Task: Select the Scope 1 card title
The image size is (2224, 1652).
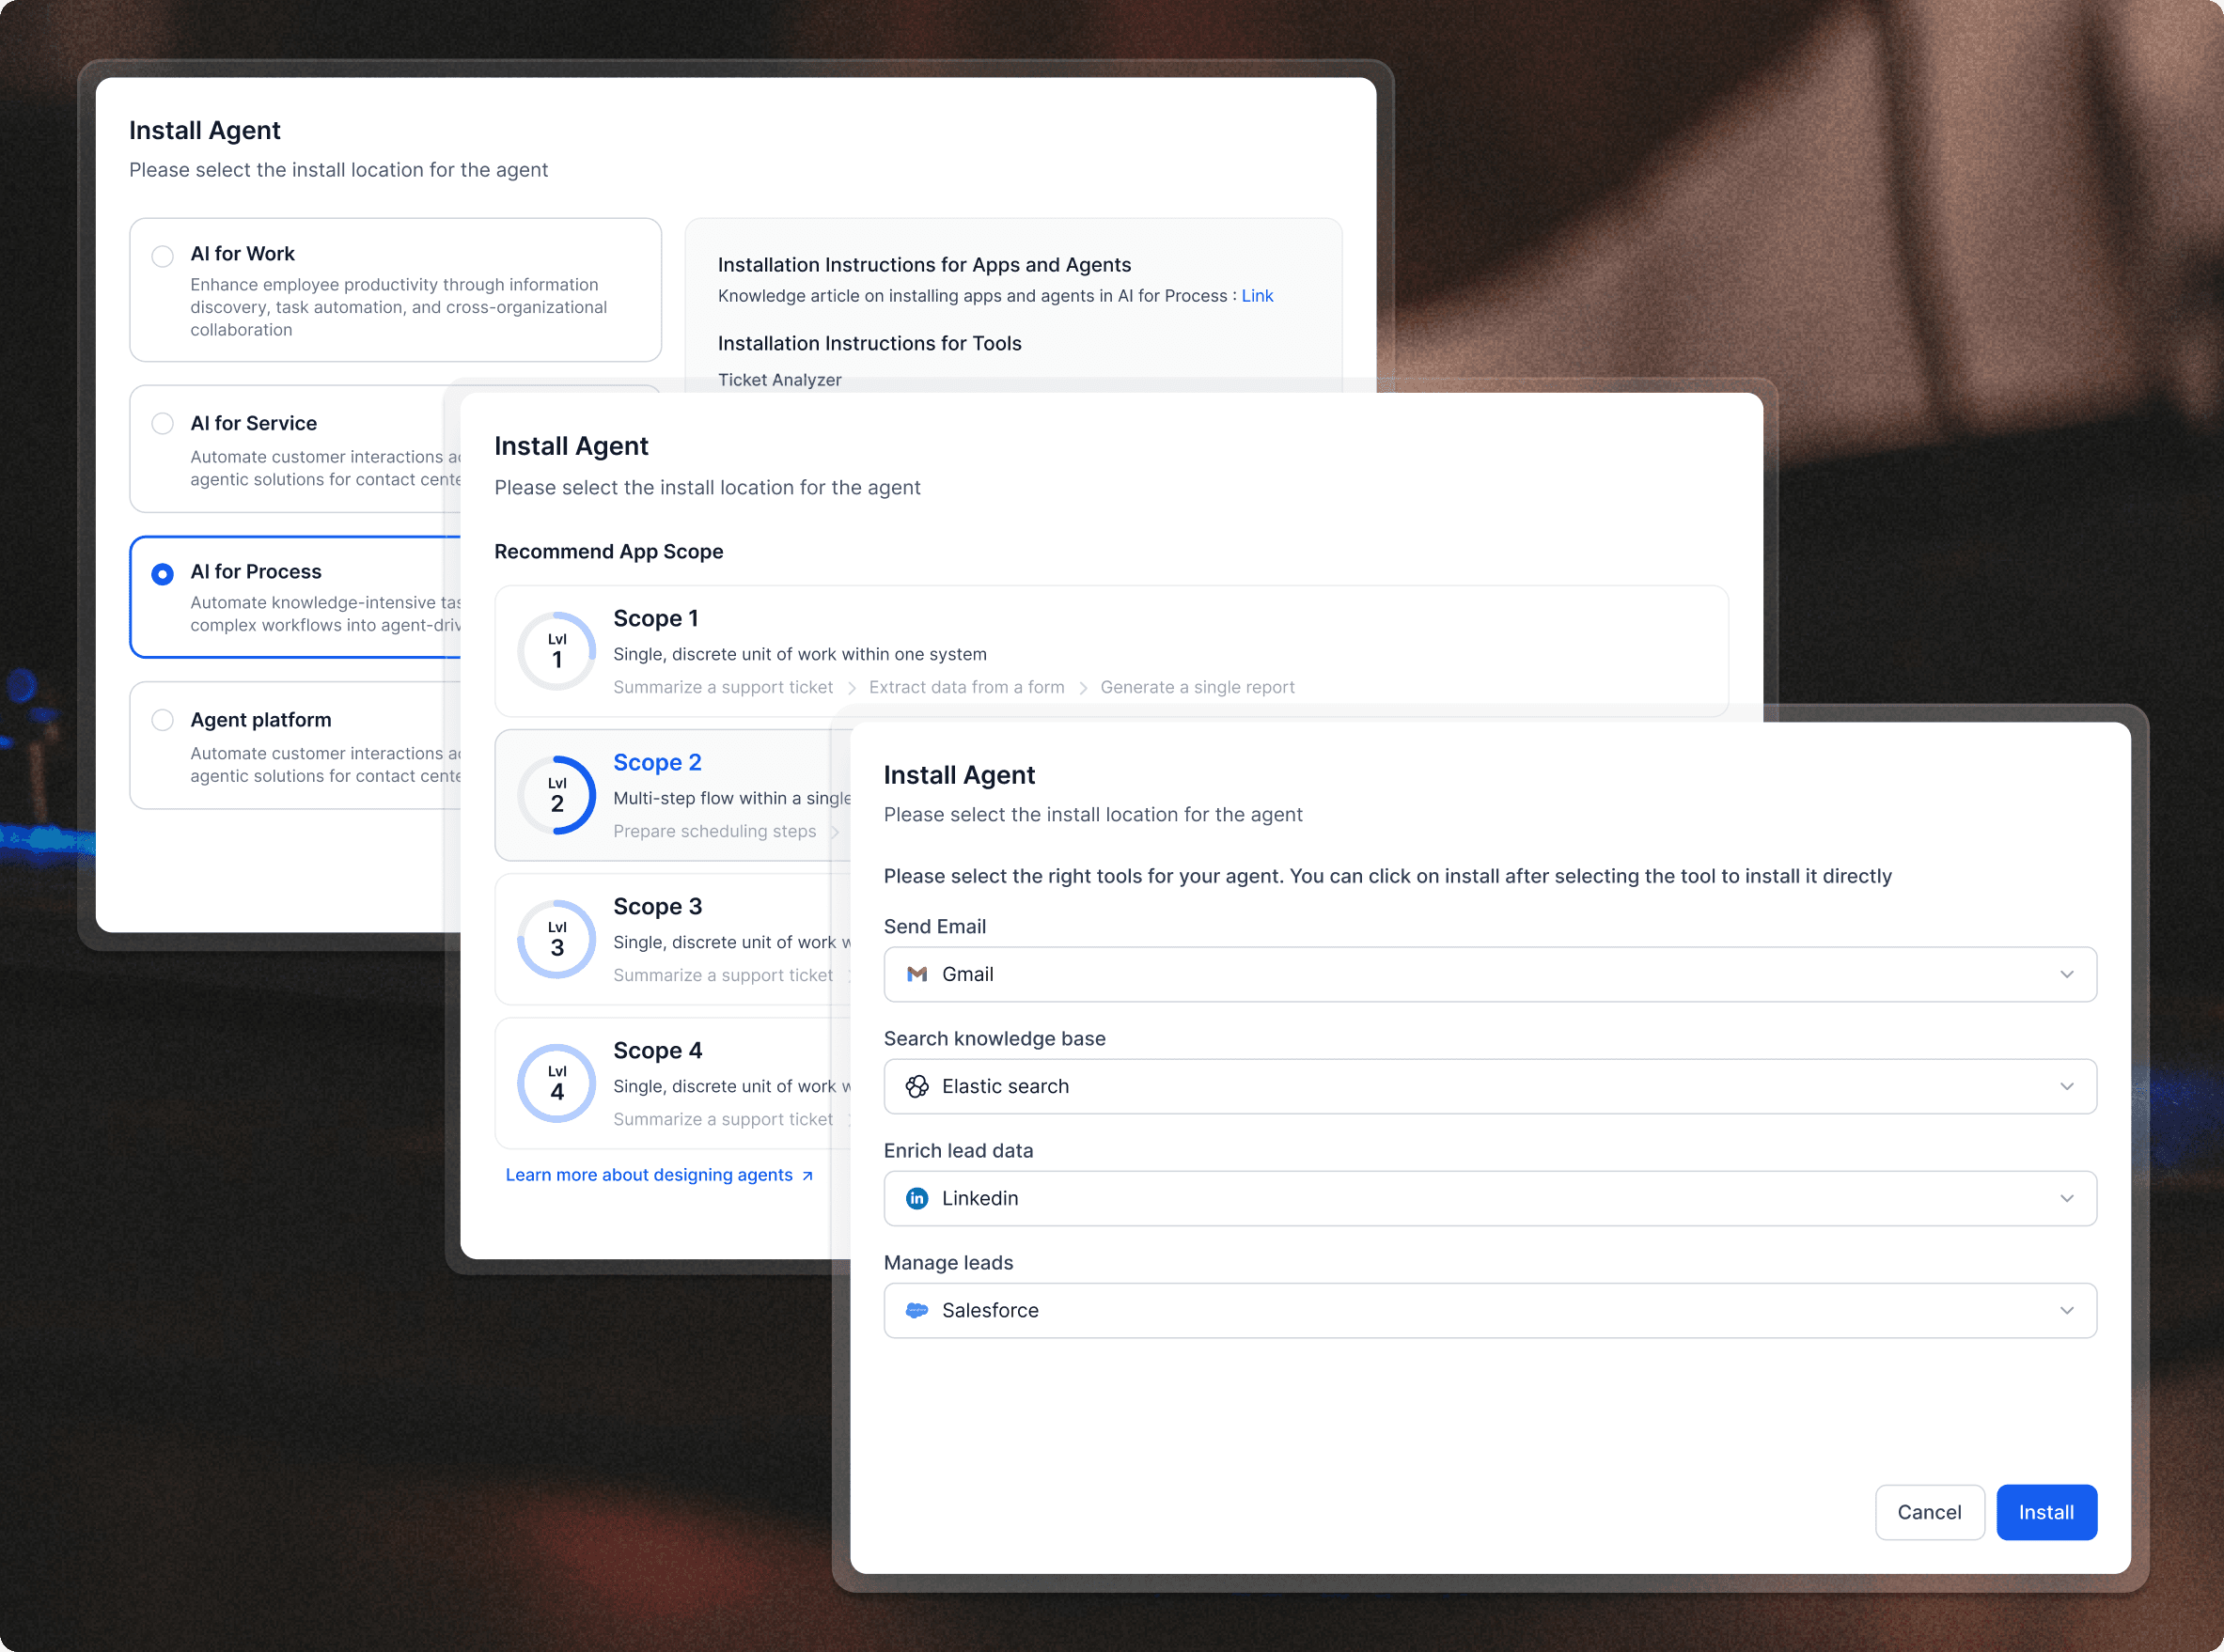Action: 655,618
